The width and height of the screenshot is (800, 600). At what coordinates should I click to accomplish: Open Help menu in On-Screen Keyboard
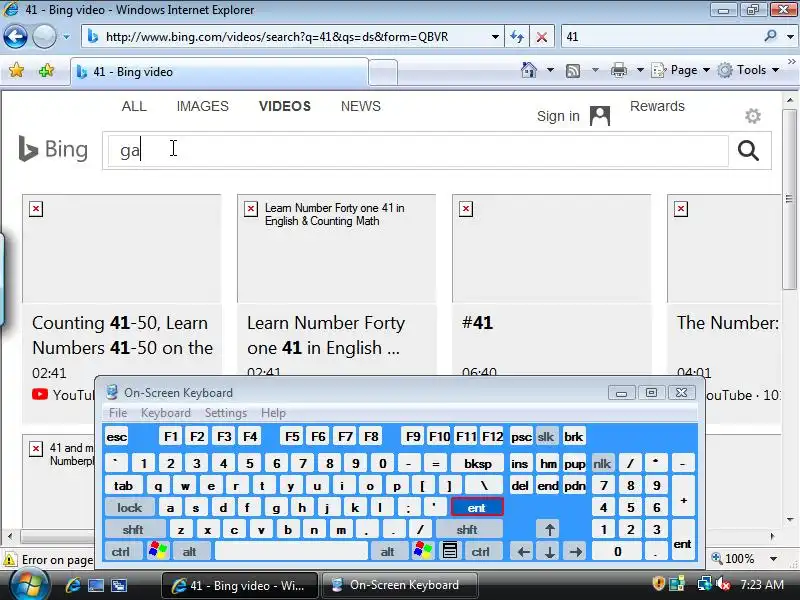click(x=273, y=413)
